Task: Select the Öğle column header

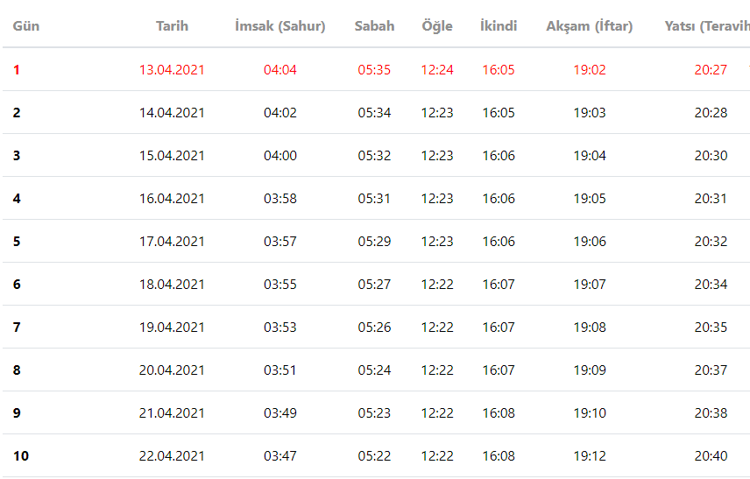Action: (437, 26)
